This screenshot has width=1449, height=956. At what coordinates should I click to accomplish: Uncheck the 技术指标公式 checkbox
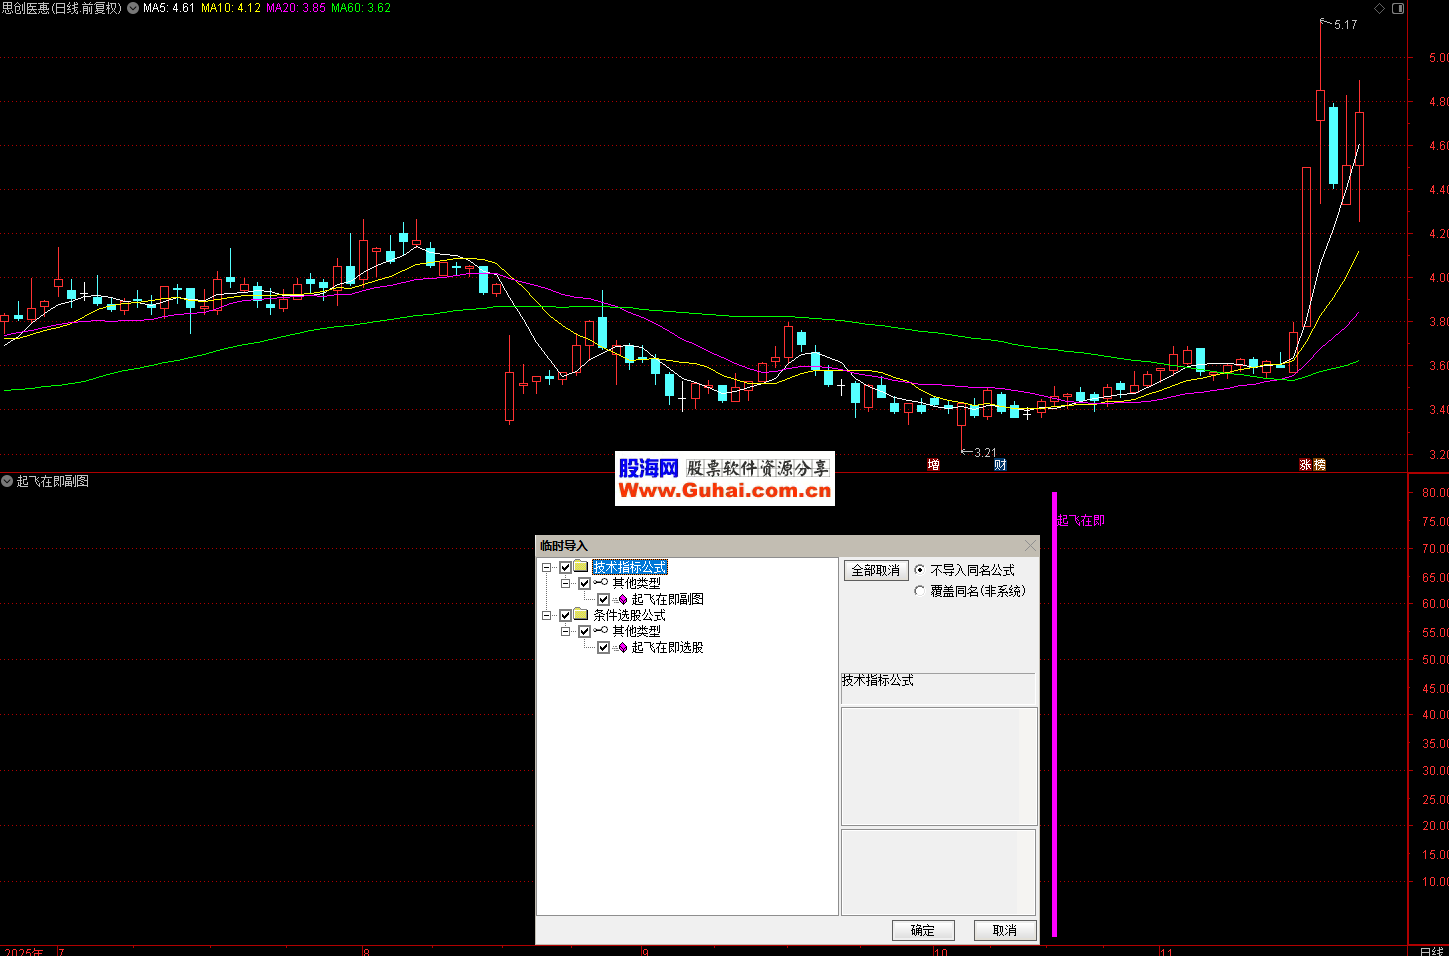click(565, 567)
